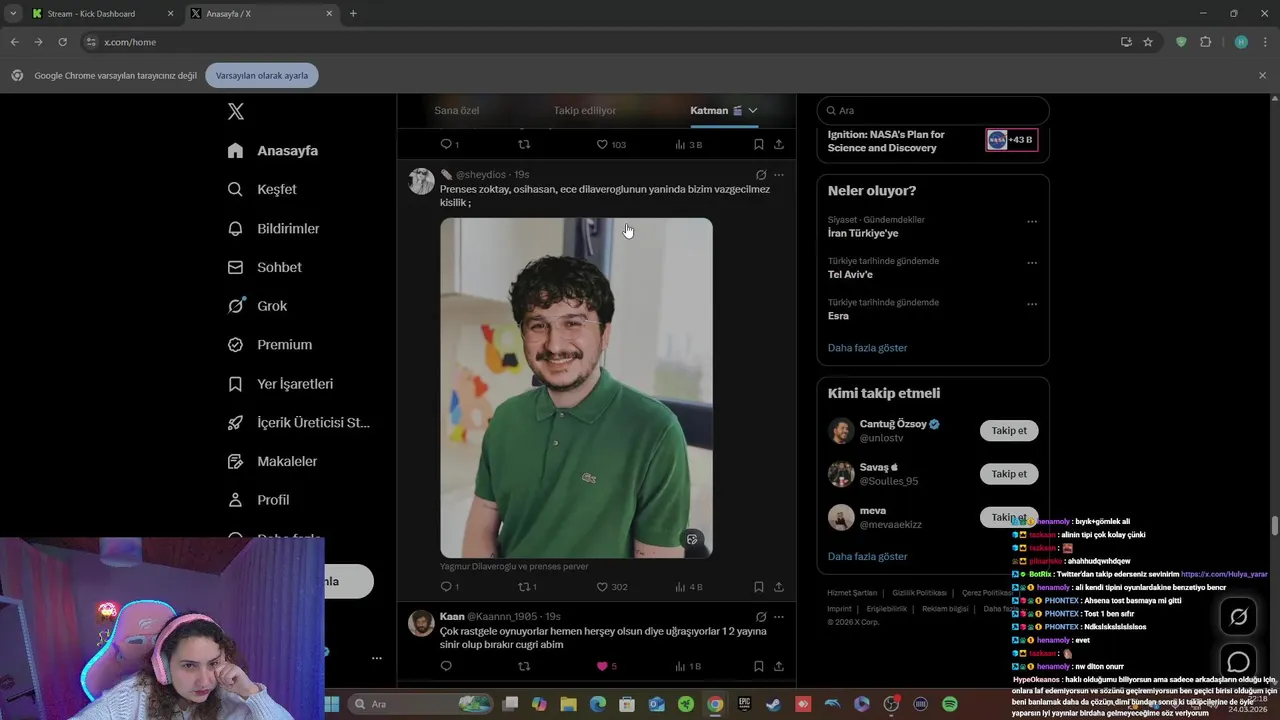Follow Cantuğ Özsoy with Takip et

coord(1009,431)
